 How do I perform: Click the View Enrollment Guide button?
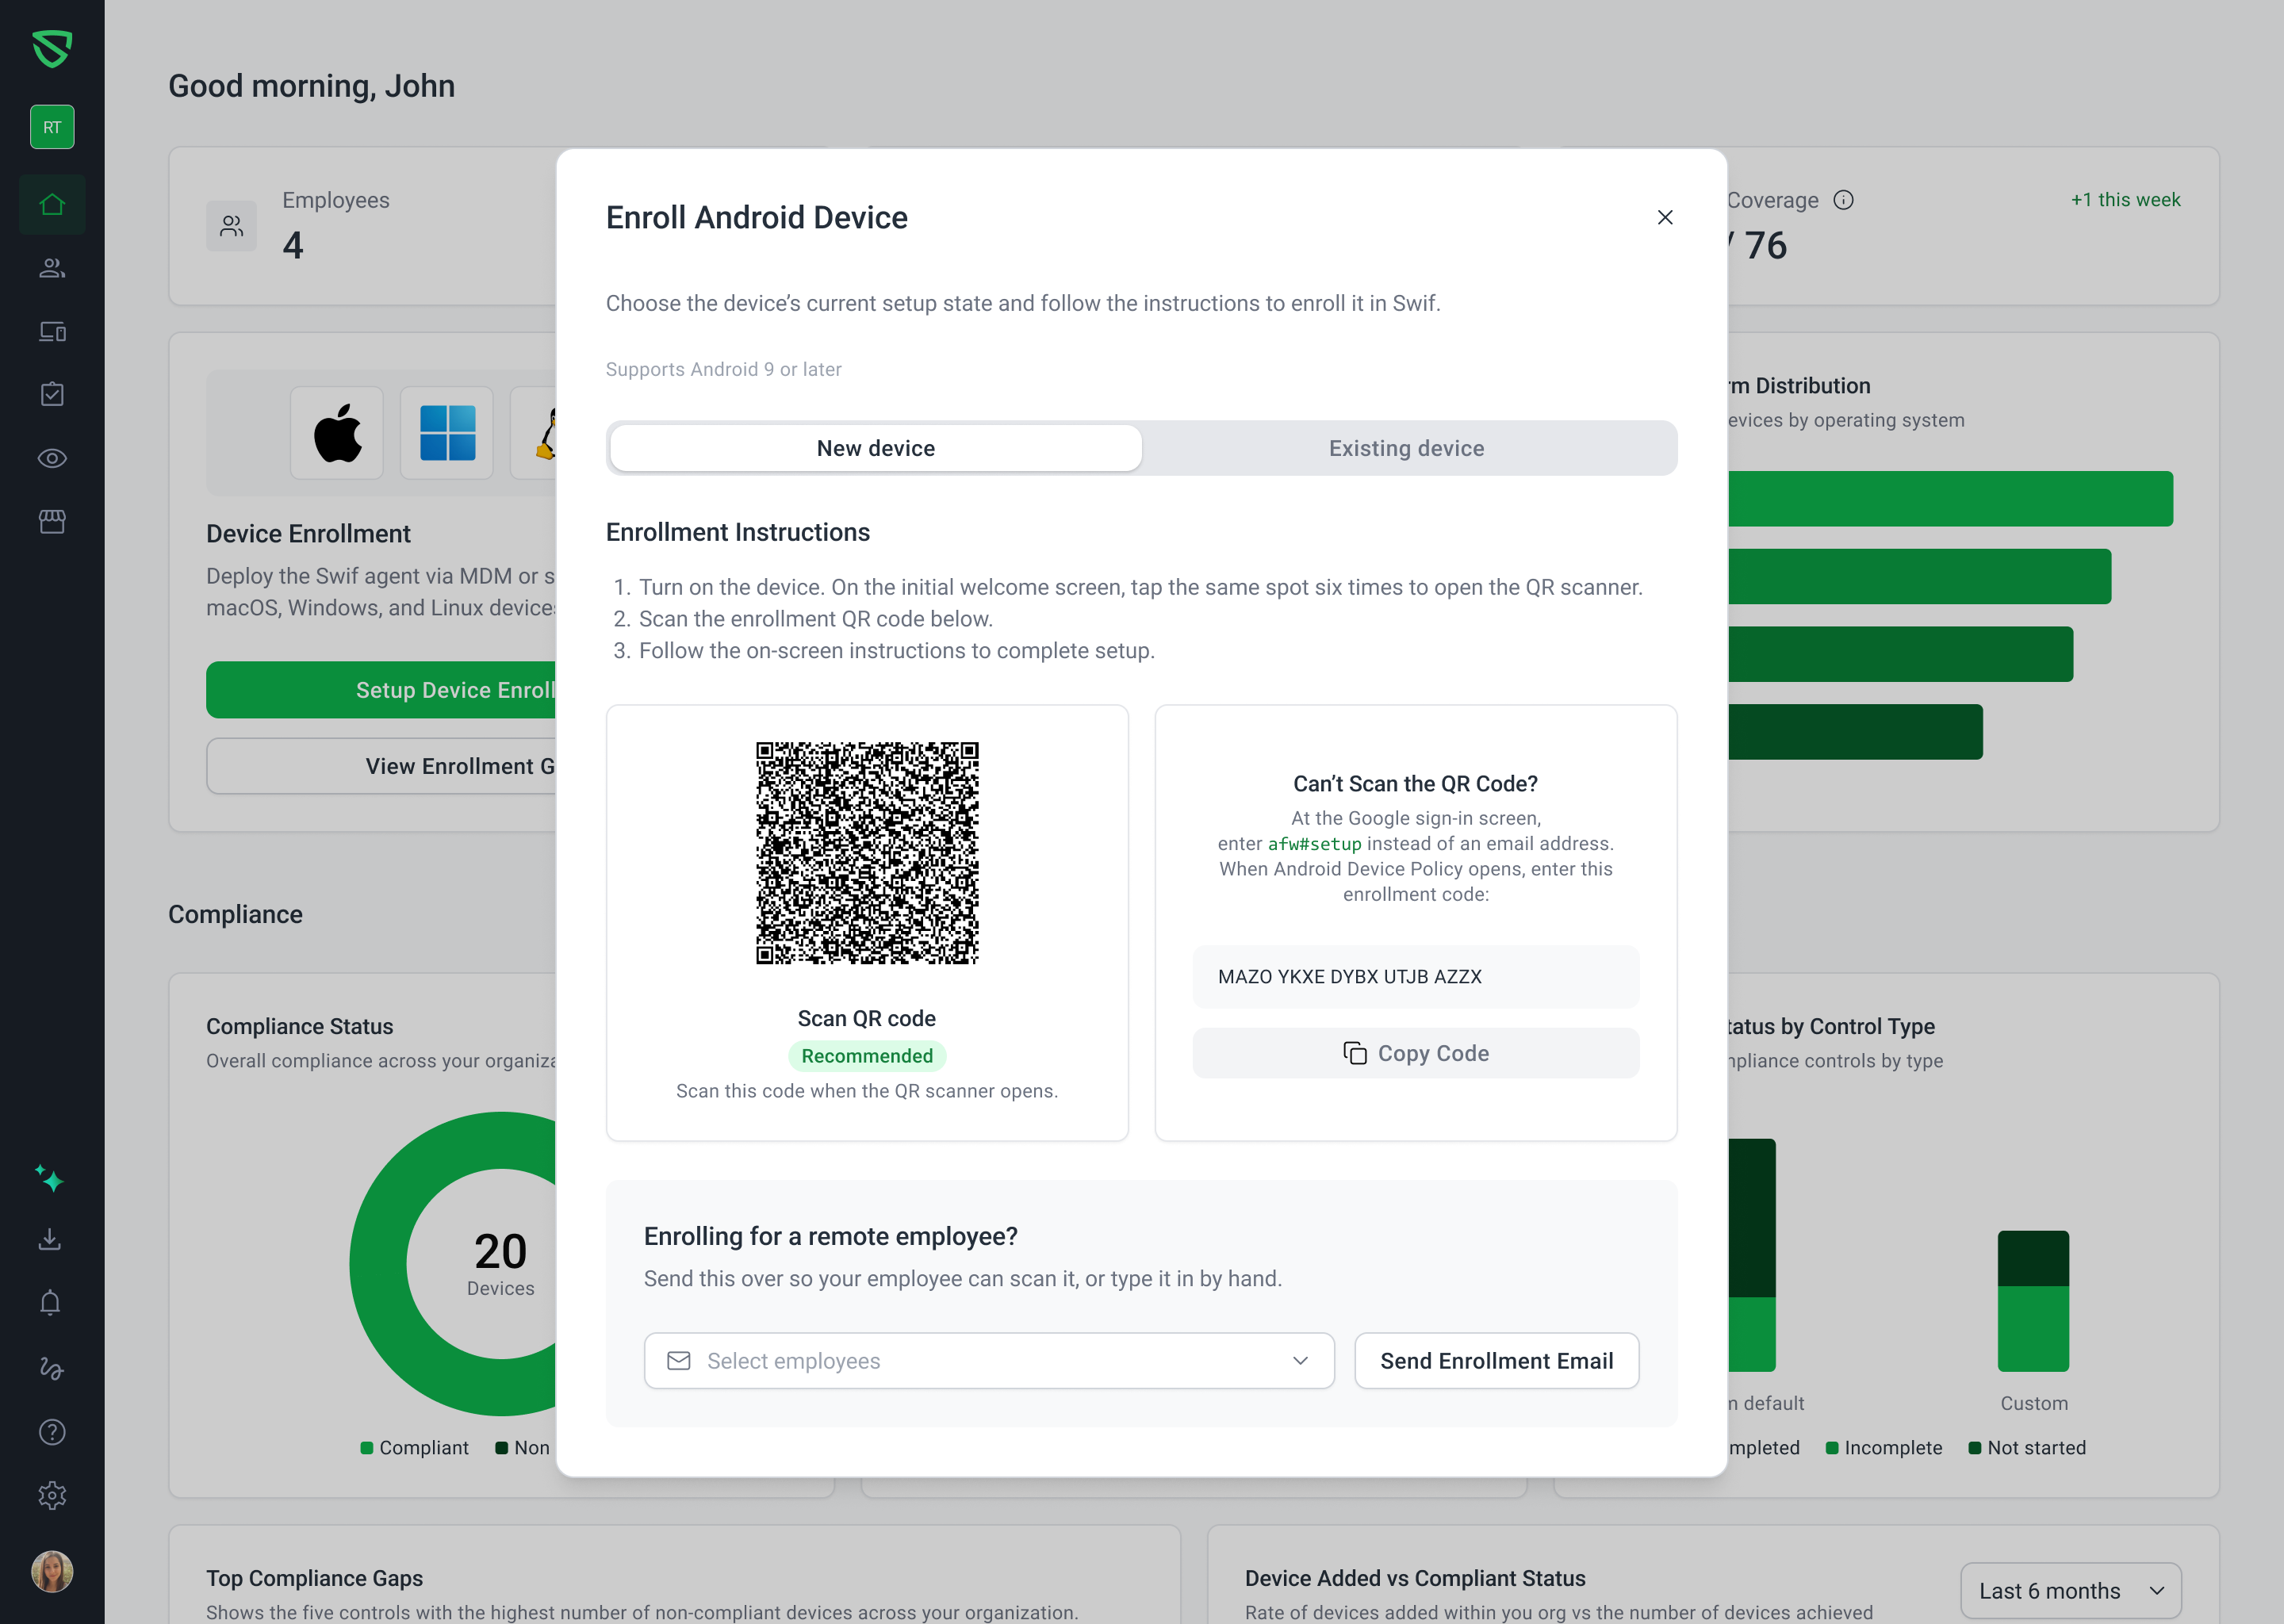(x=381, y=766)
